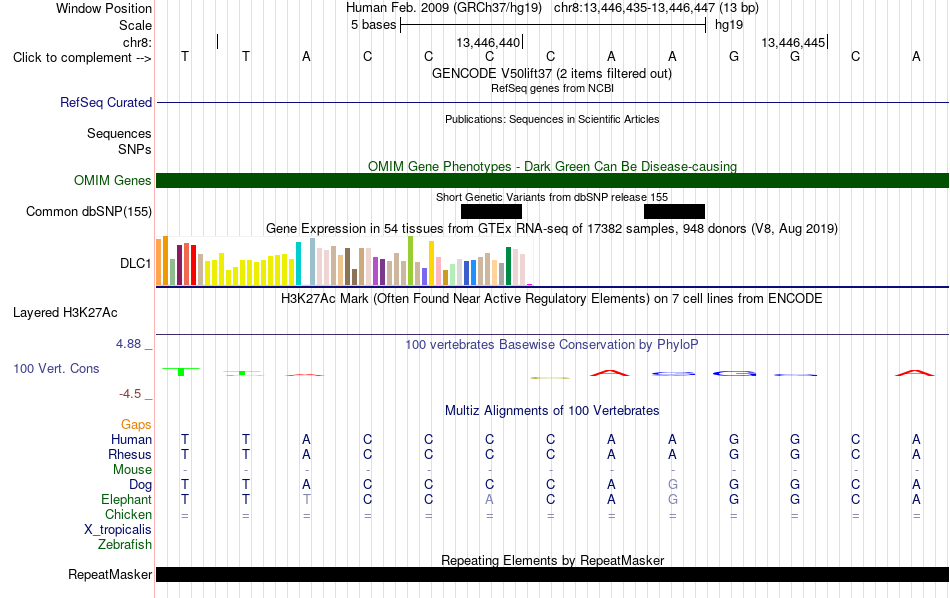Select the dark green OMIM Genes bar
The image size is (950, 598).
552,181
